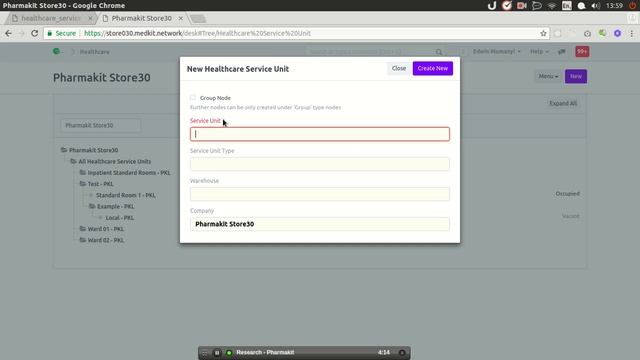Open the Wi-Fi network tray menu
This screenshot has height=360, width=640.
point(552,6)
